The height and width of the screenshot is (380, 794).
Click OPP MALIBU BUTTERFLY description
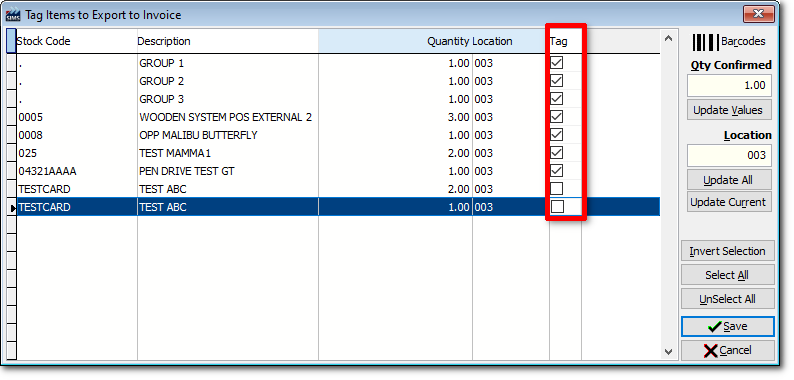(228, 135)
